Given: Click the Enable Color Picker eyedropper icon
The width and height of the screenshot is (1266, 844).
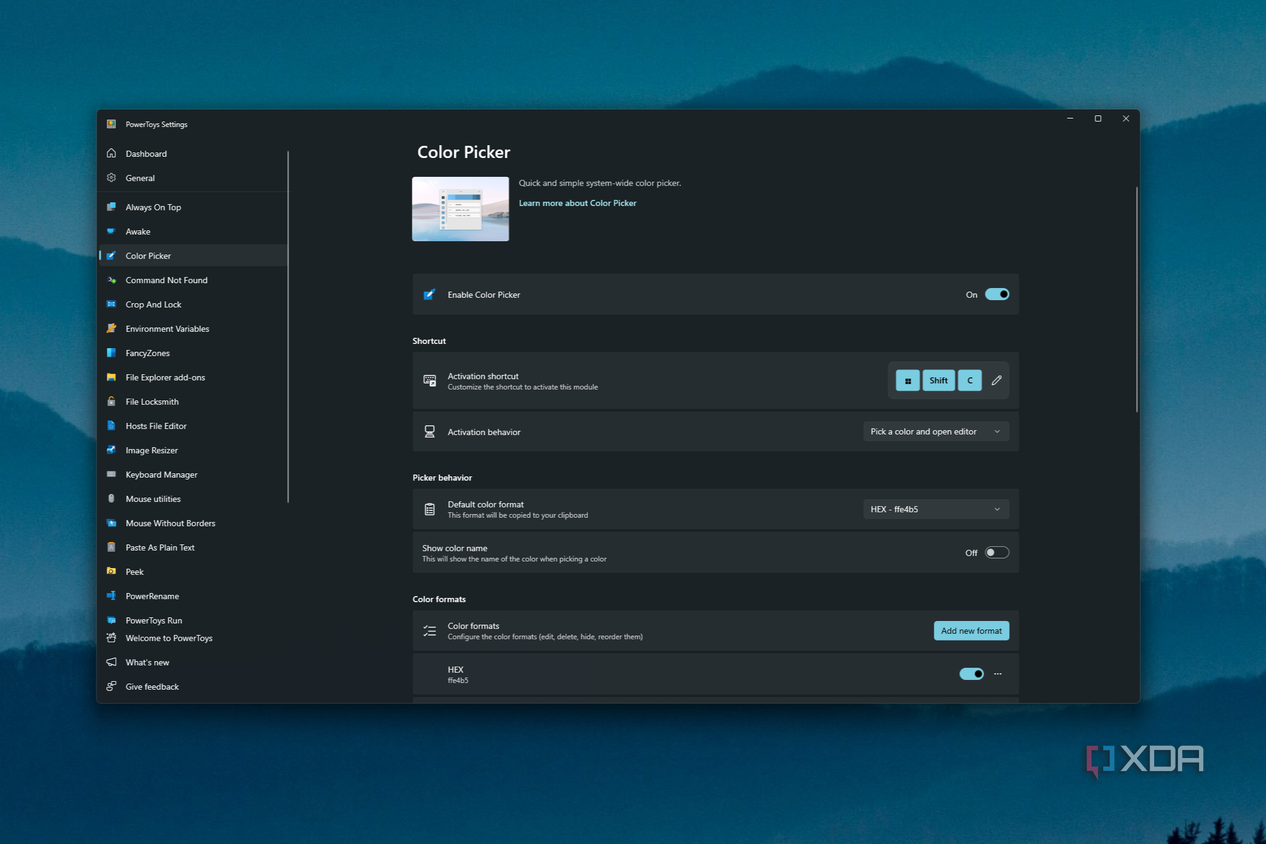Looking at the screenshot, I should point(430,295).
